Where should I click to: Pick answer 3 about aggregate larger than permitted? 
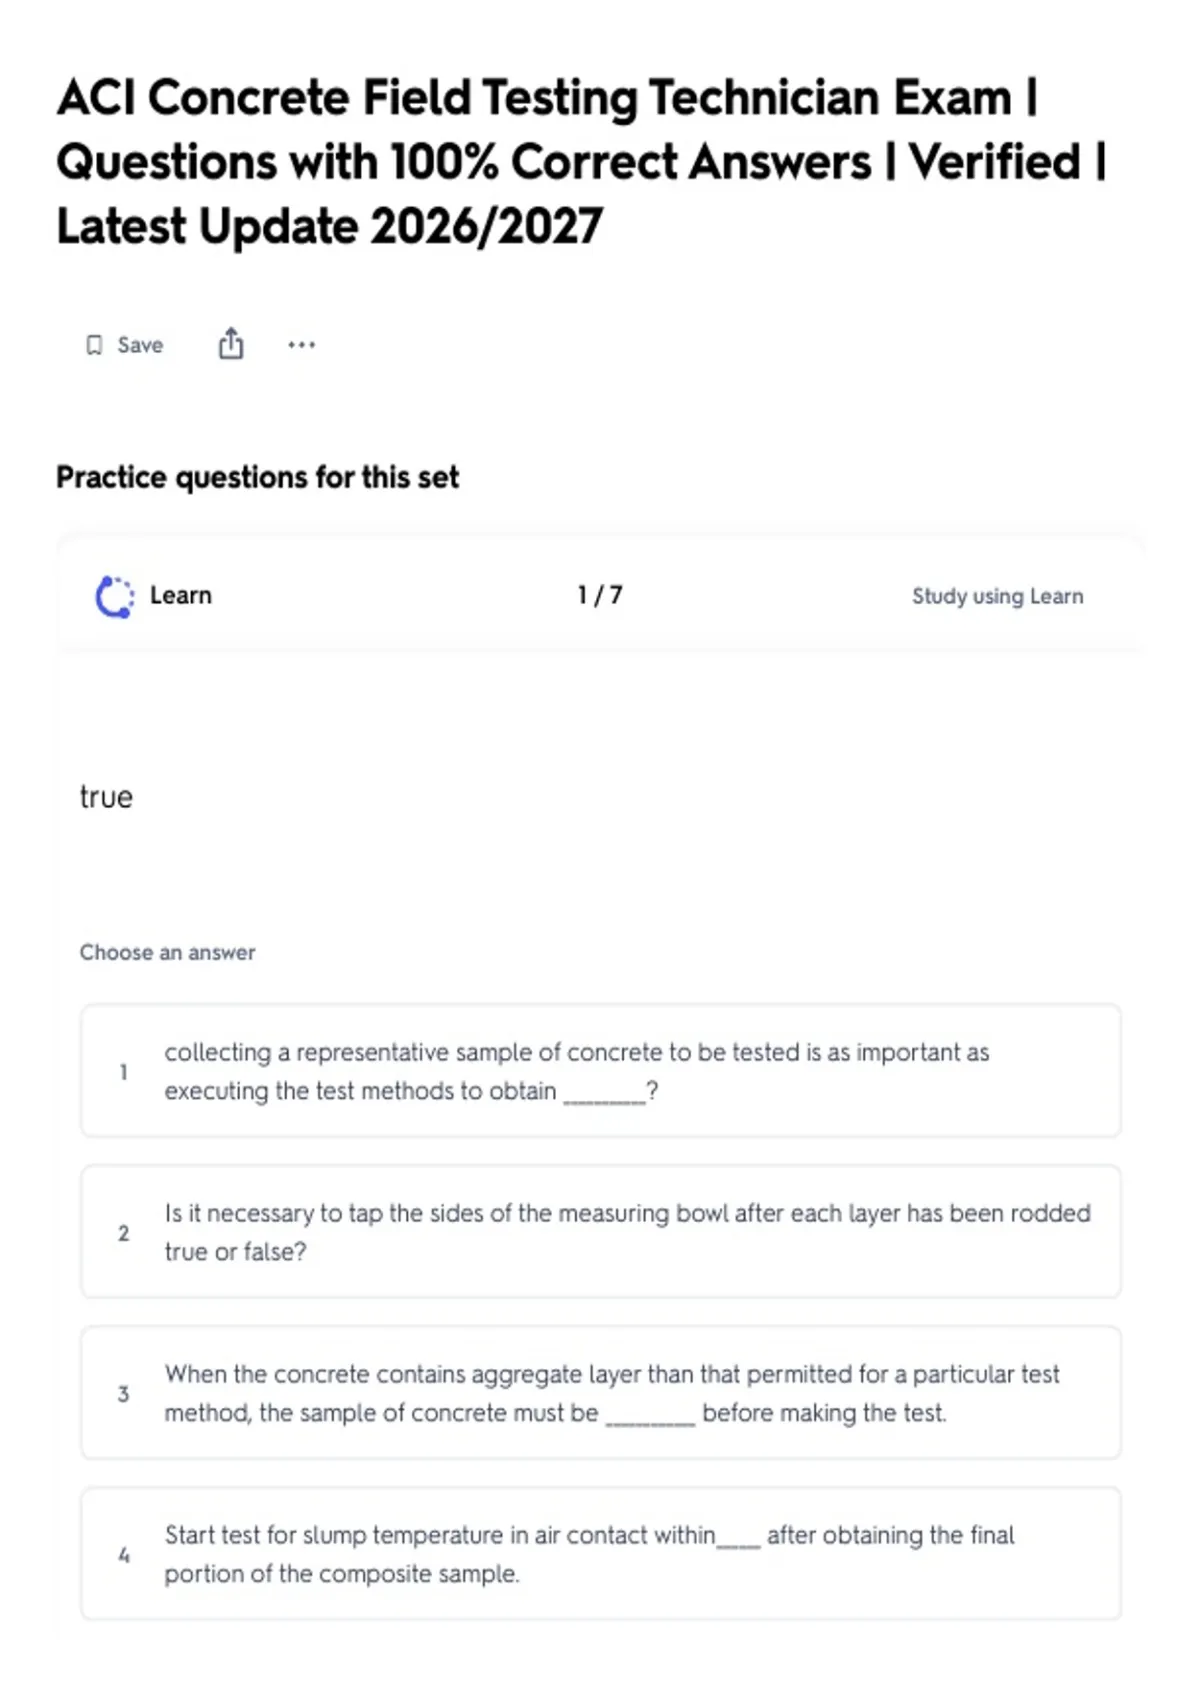coord(600,1393)
